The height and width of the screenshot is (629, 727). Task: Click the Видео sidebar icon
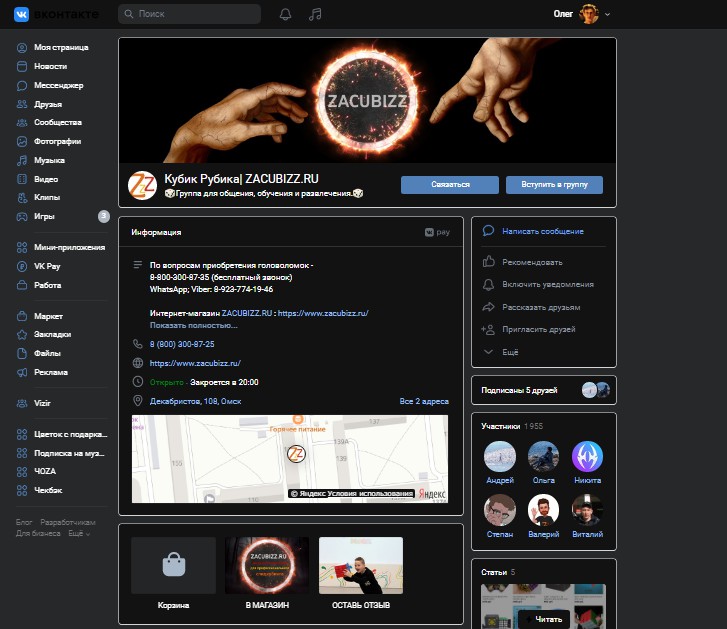point(22,179)
